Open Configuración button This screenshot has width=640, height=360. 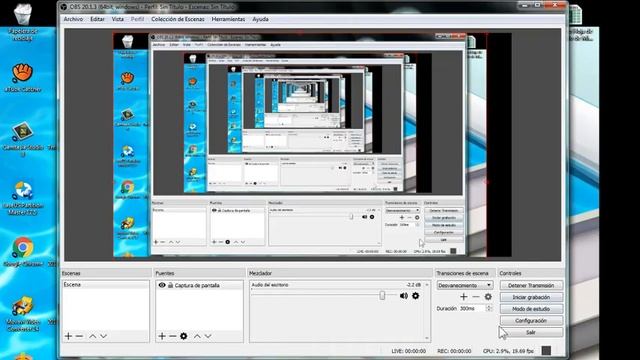point(531,321)
